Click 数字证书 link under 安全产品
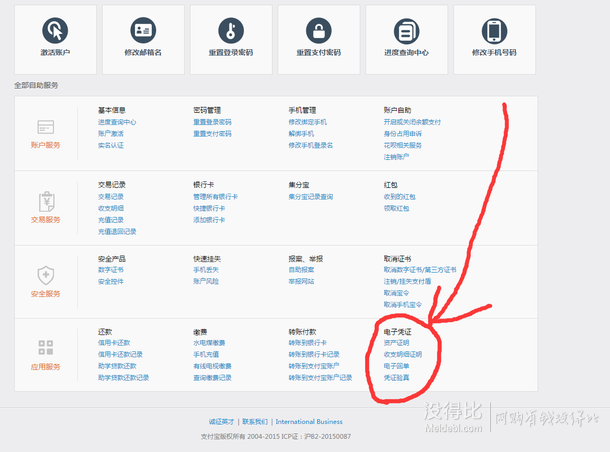Screen dimensions: 610x452 click(111, 270)
